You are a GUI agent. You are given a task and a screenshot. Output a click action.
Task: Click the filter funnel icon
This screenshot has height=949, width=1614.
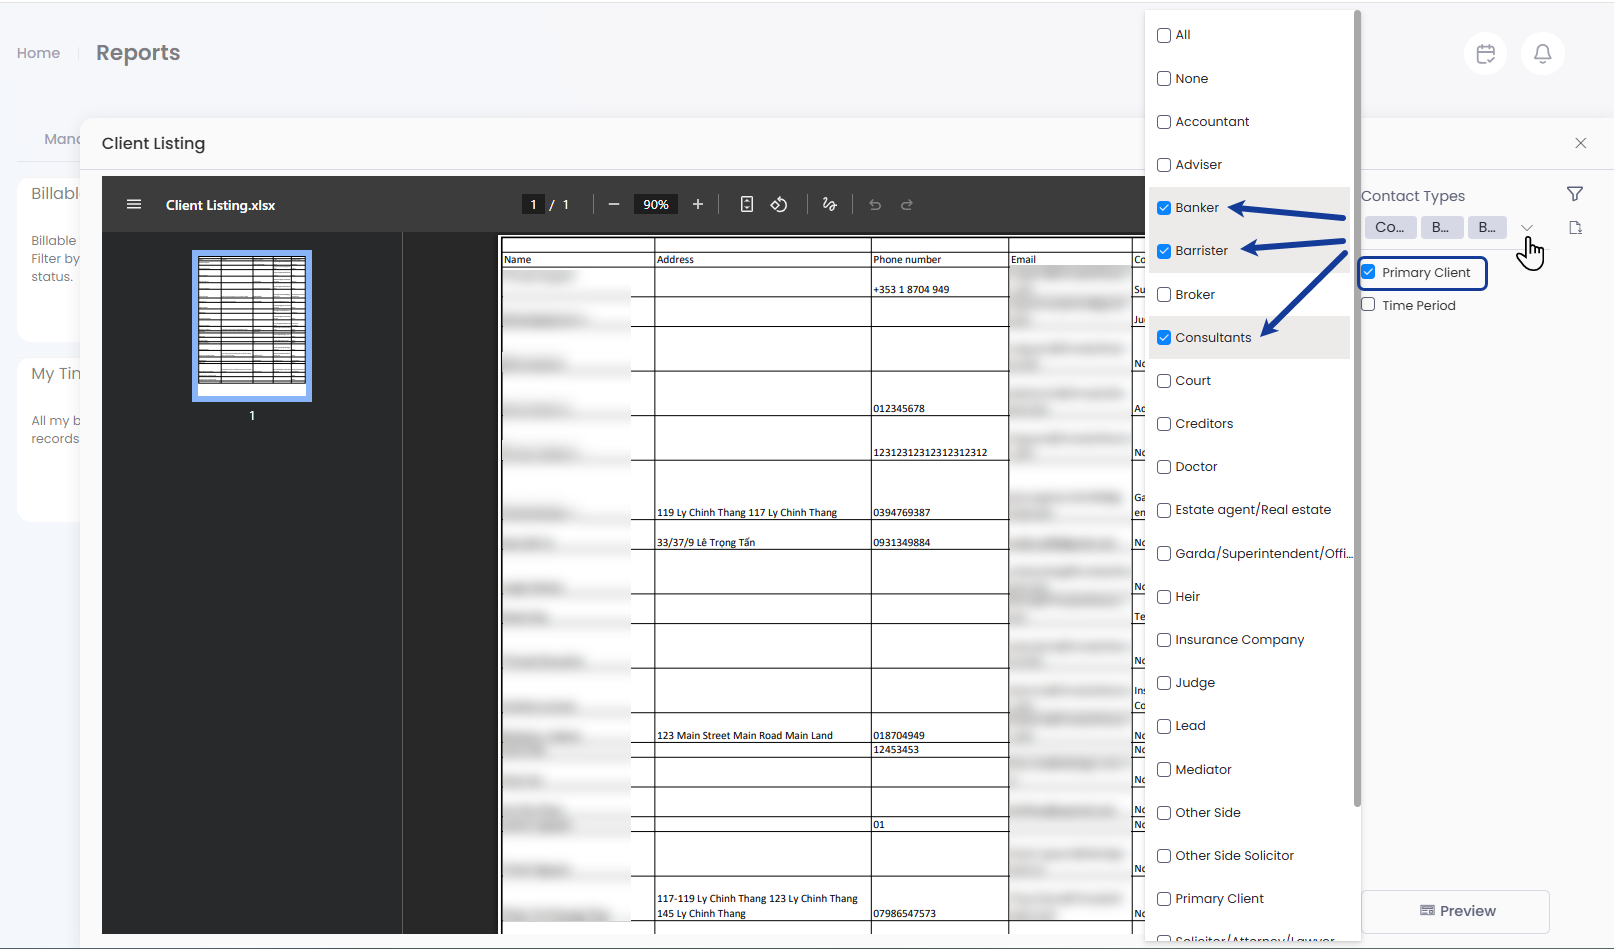tap(1575, 194)
